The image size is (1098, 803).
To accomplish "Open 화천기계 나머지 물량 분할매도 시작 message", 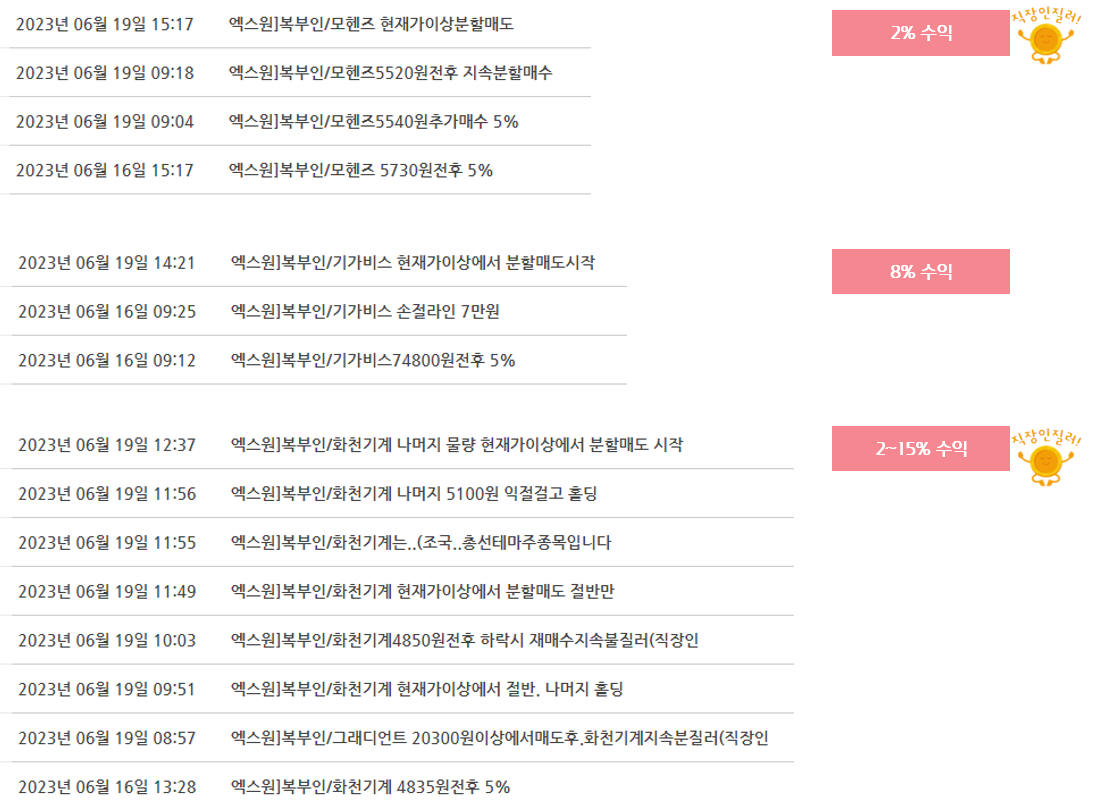I will (457, 445).
